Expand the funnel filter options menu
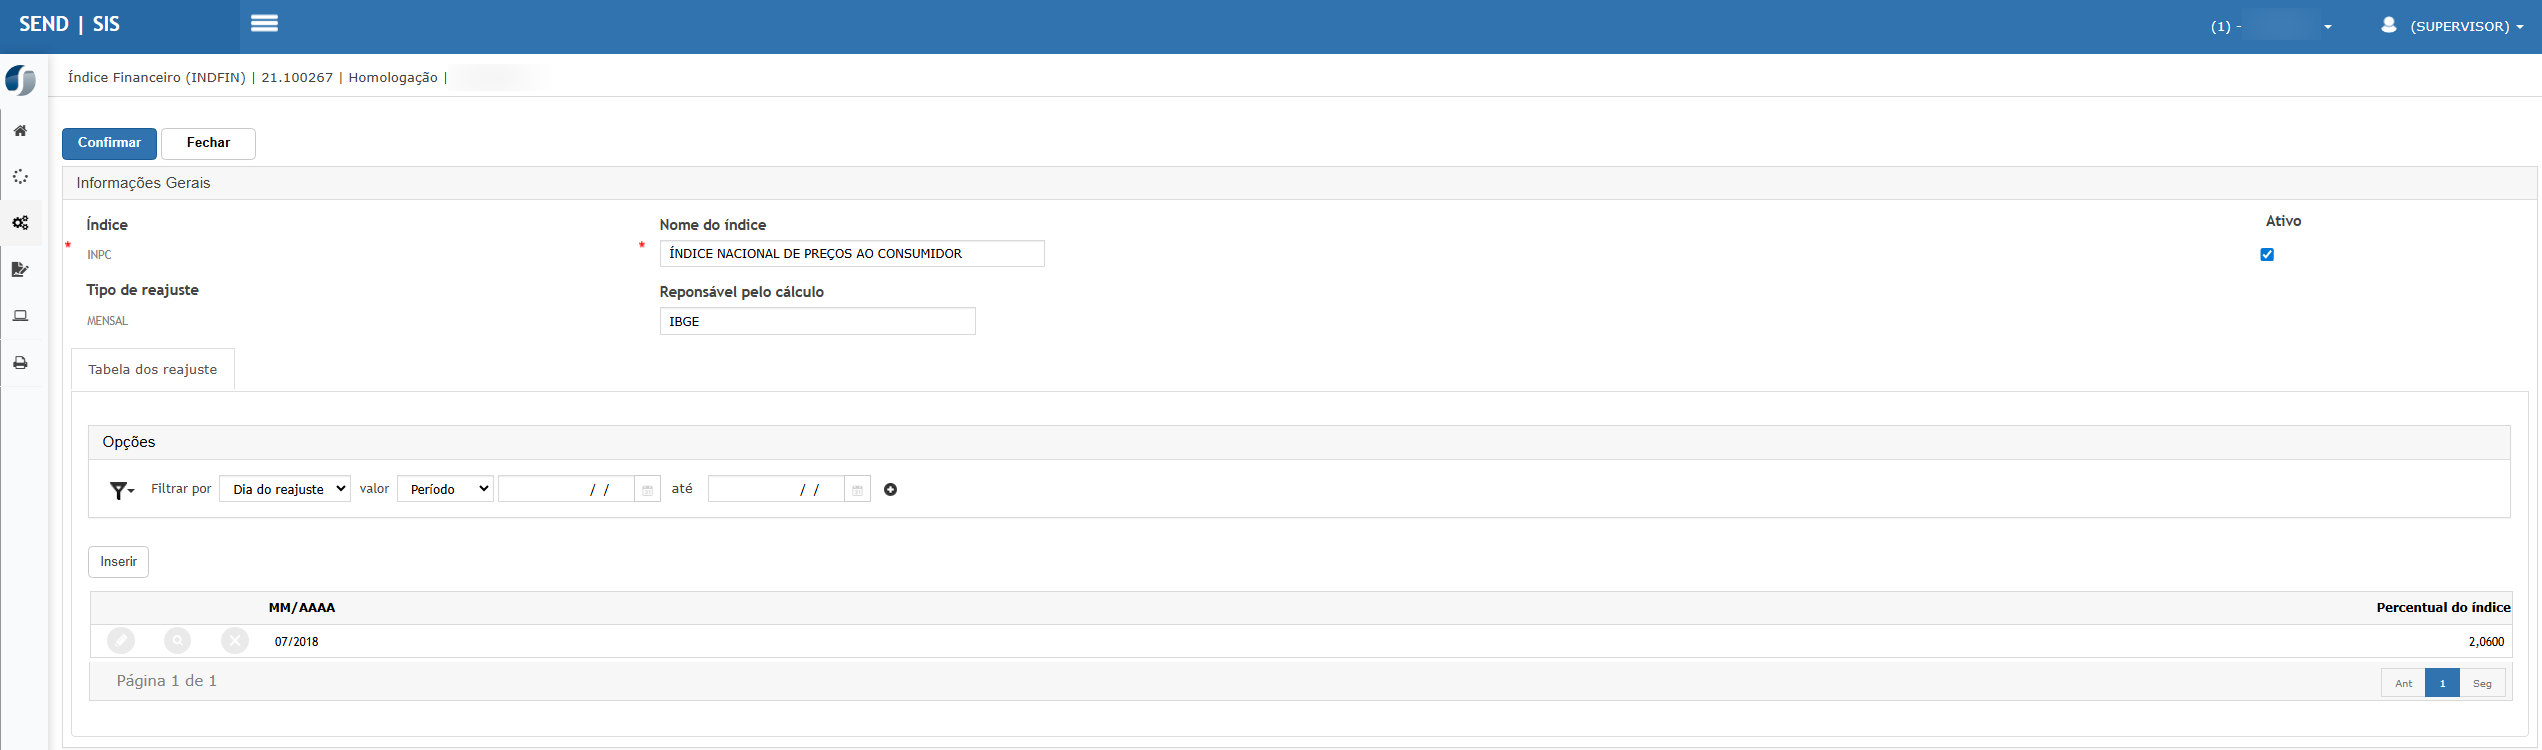 (x=121, y=490)
